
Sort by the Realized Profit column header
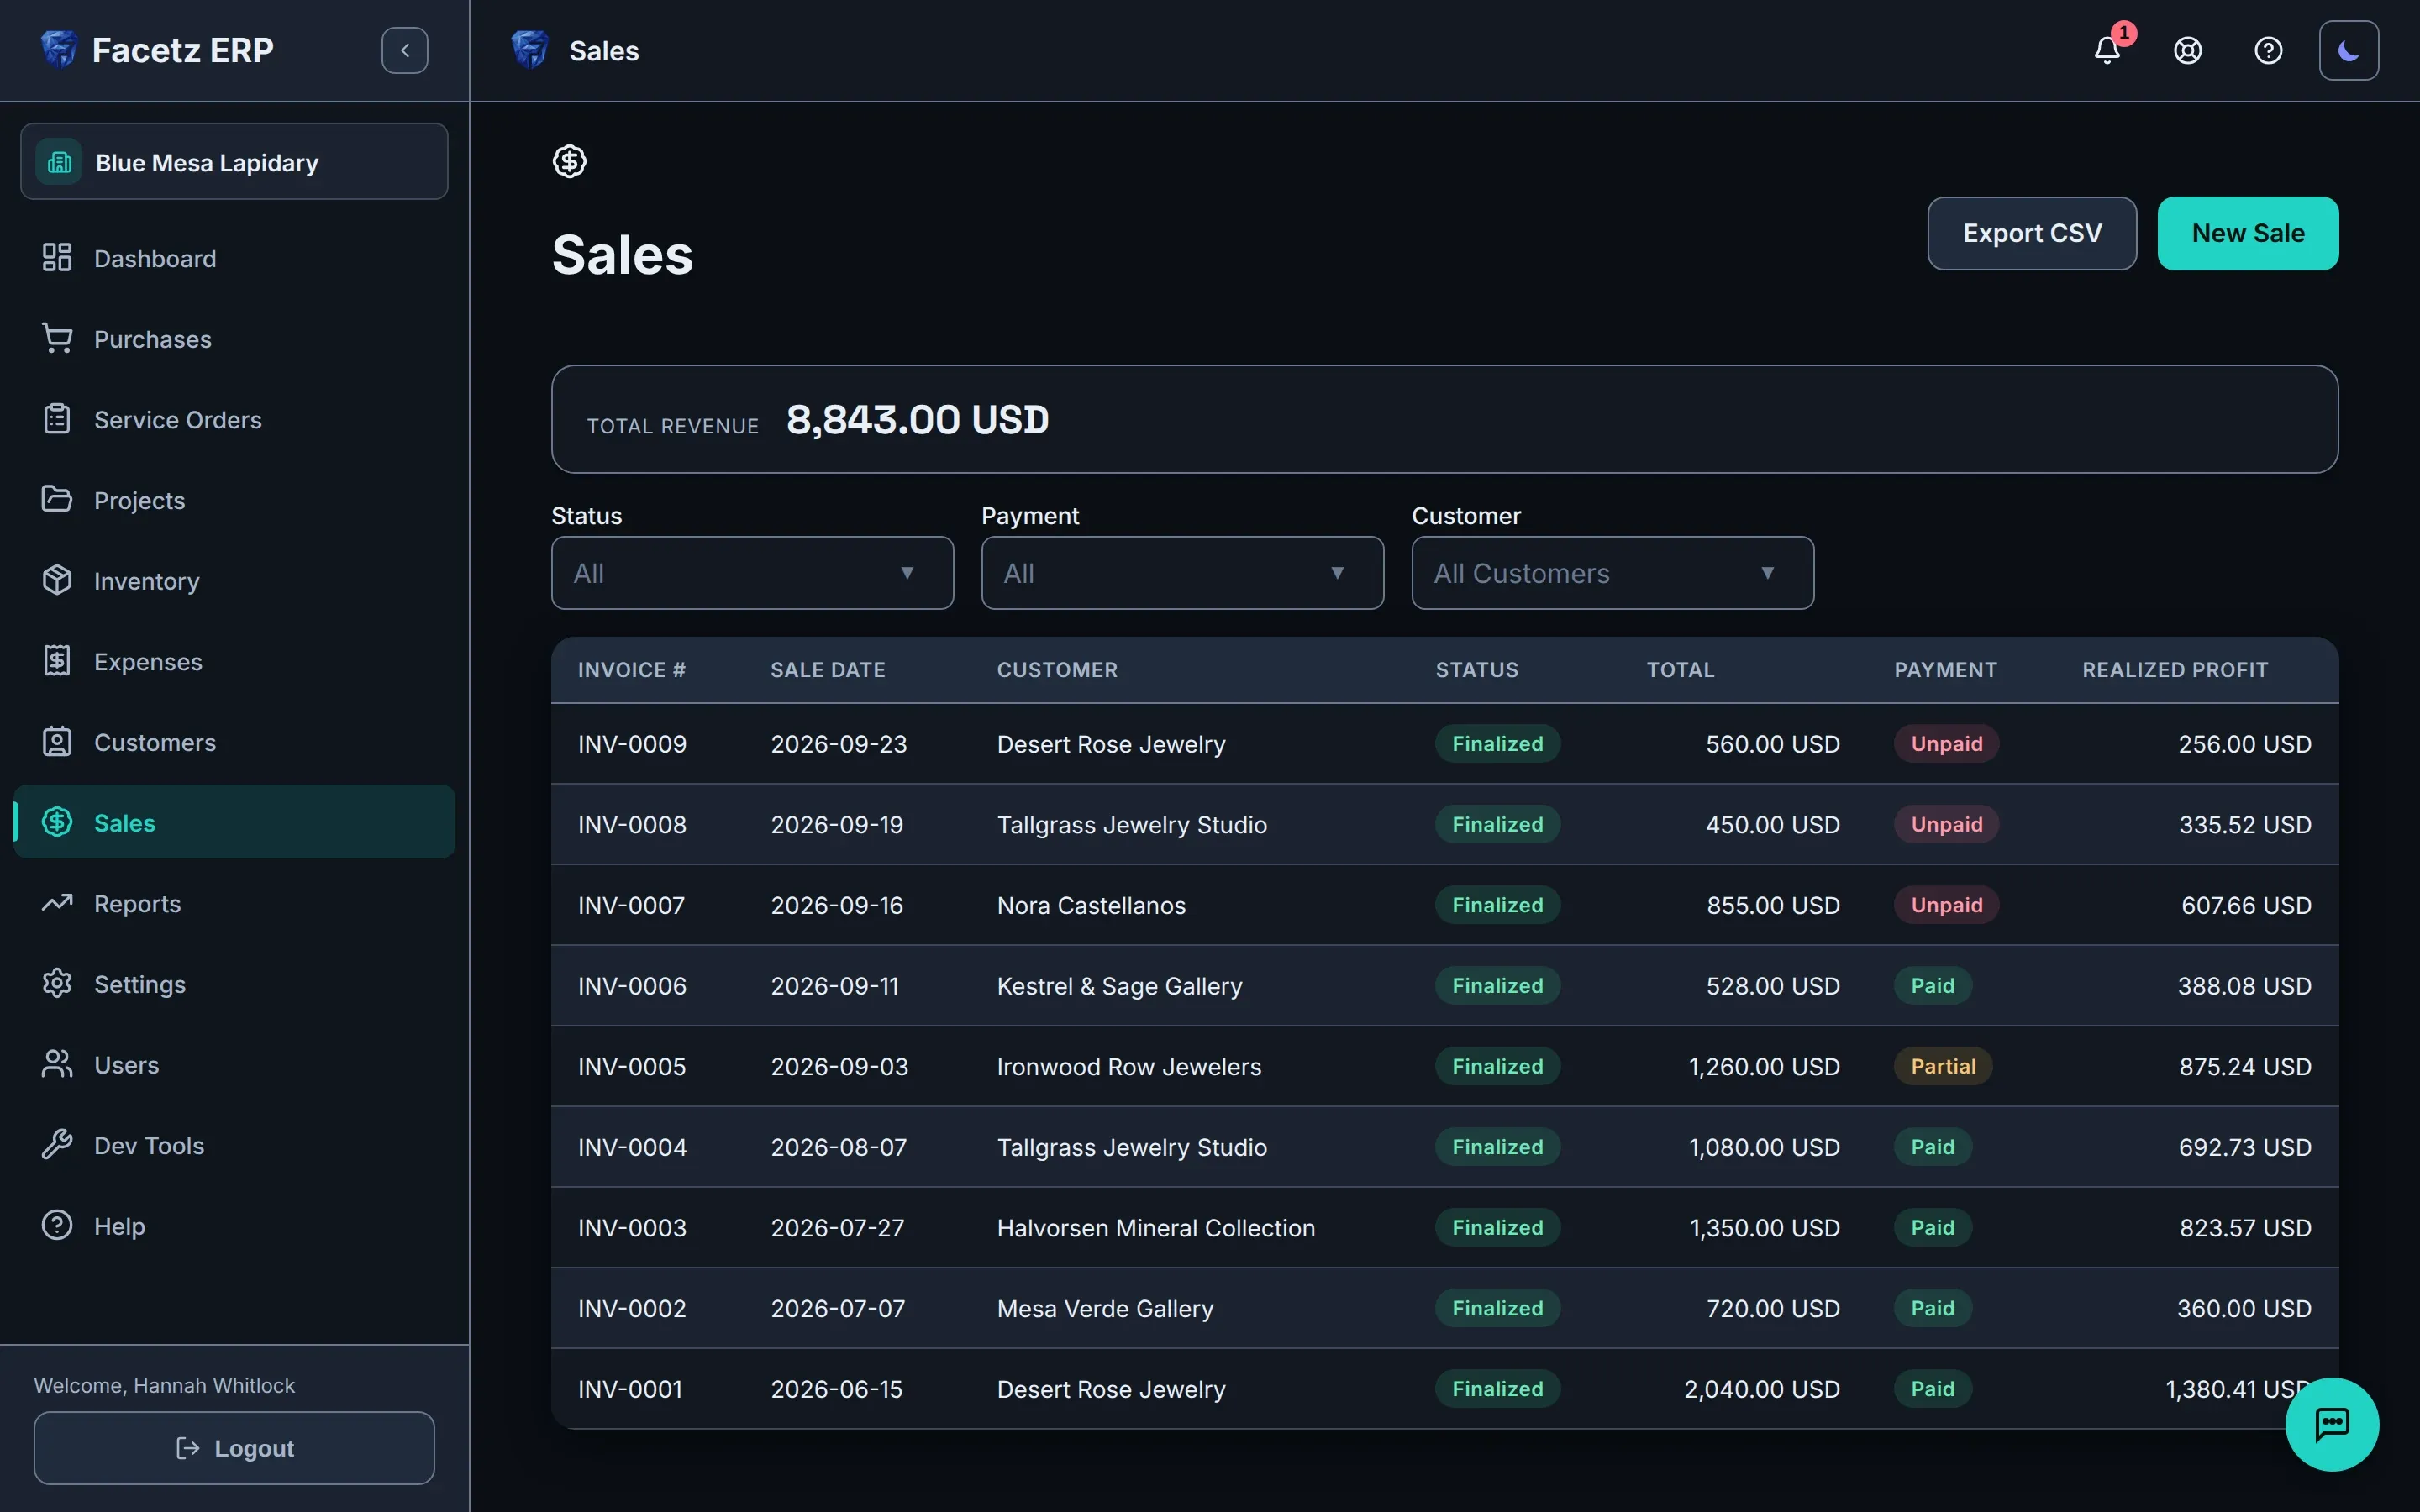point(2174,670)
